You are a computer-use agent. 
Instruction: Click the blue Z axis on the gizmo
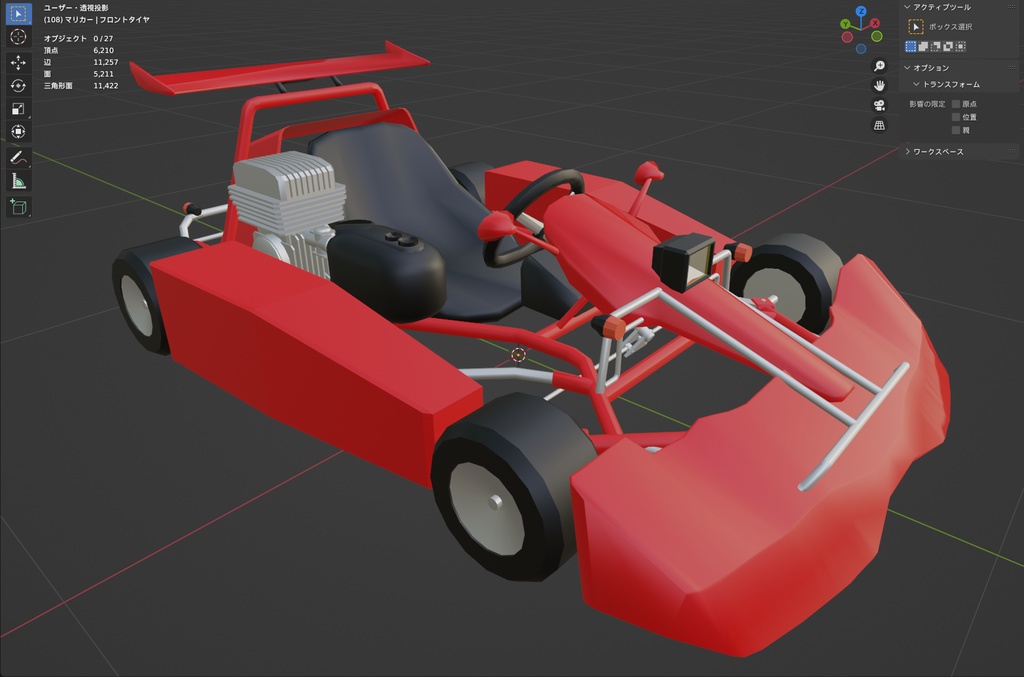click(x=861, y=11)
